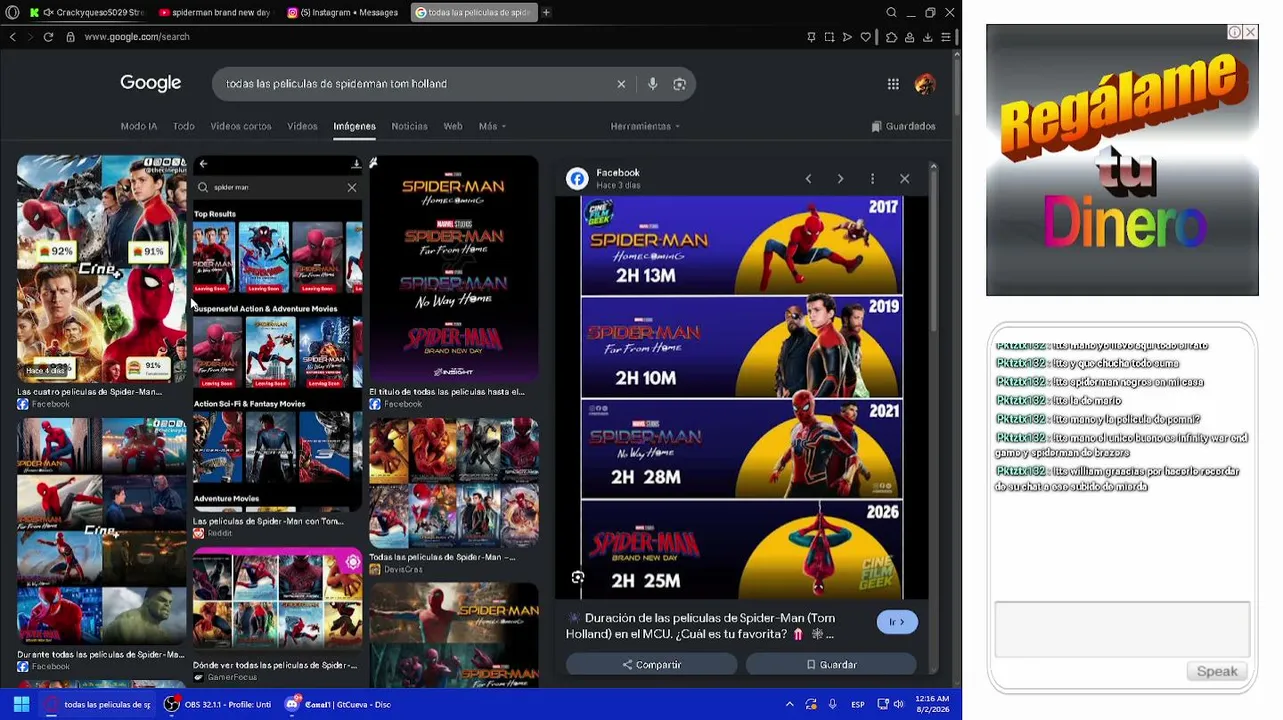Image resolution: width=1283 pixels, height=720 pixels.
Task: Open the taskbar clock and date
Action: 931,704
